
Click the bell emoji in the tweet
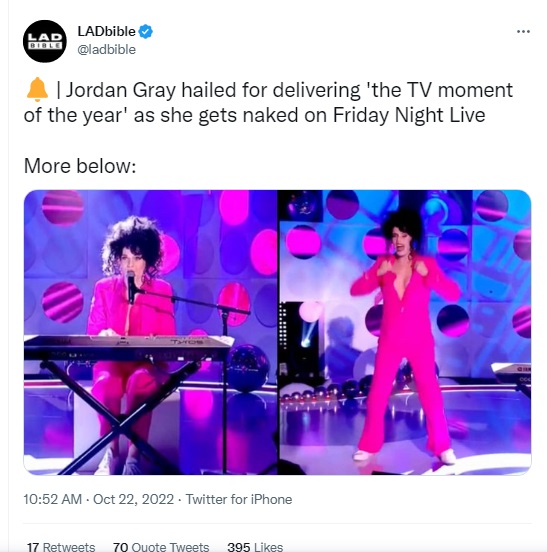coord(37,89)
